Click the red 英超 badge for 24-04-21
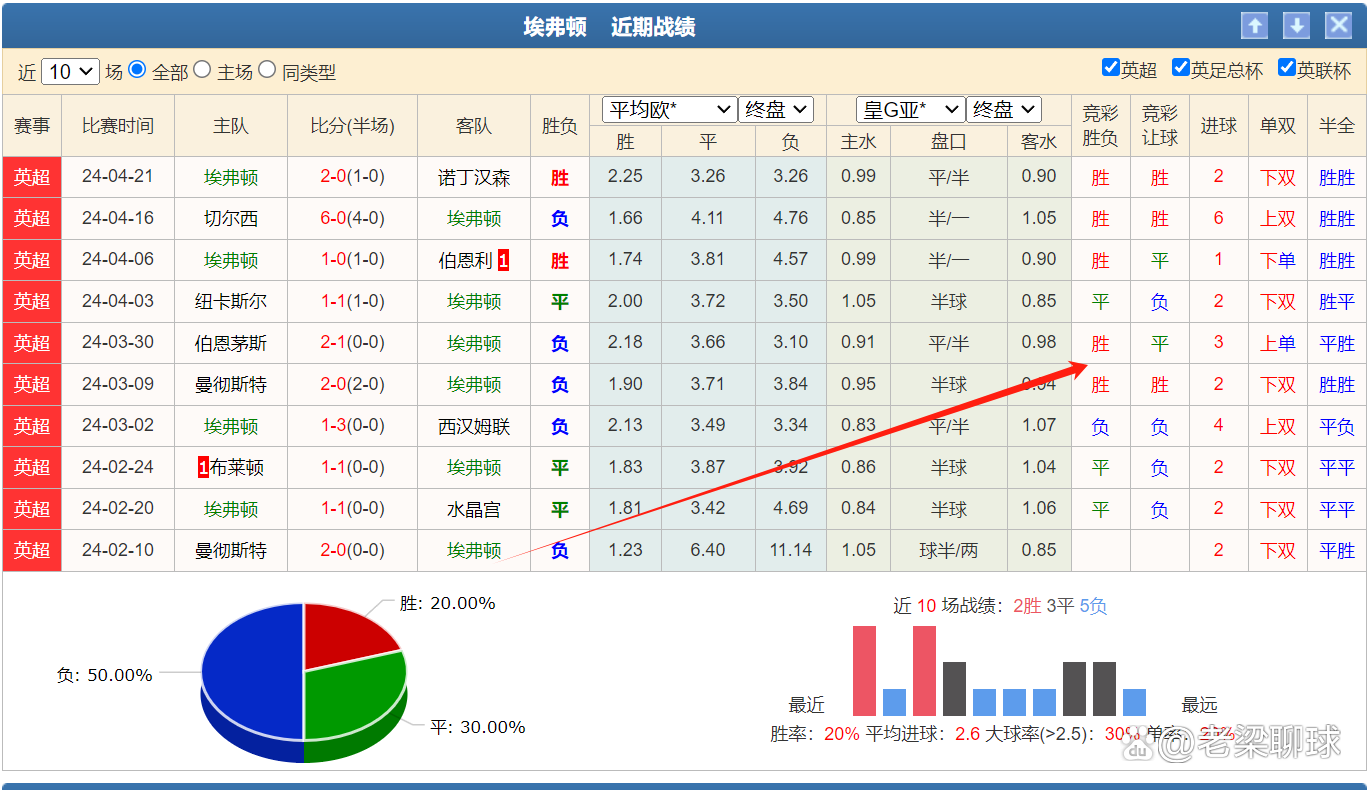 32,177
